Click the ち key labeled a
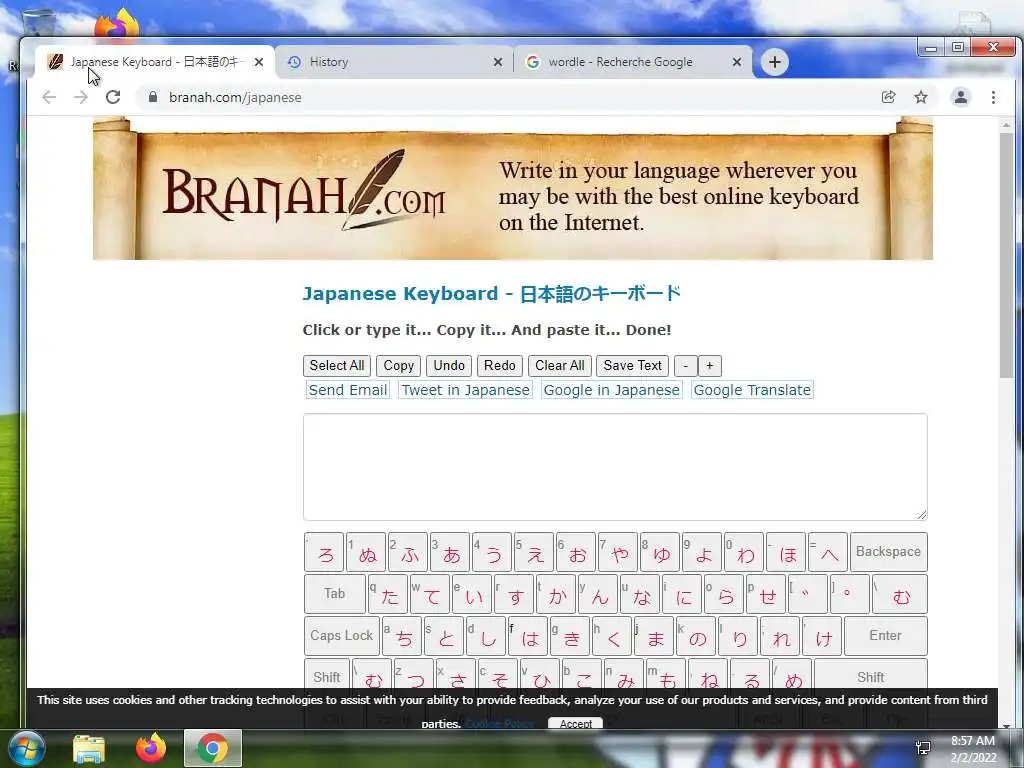The width and height of the screenshot is (1024, 768). 402,635
